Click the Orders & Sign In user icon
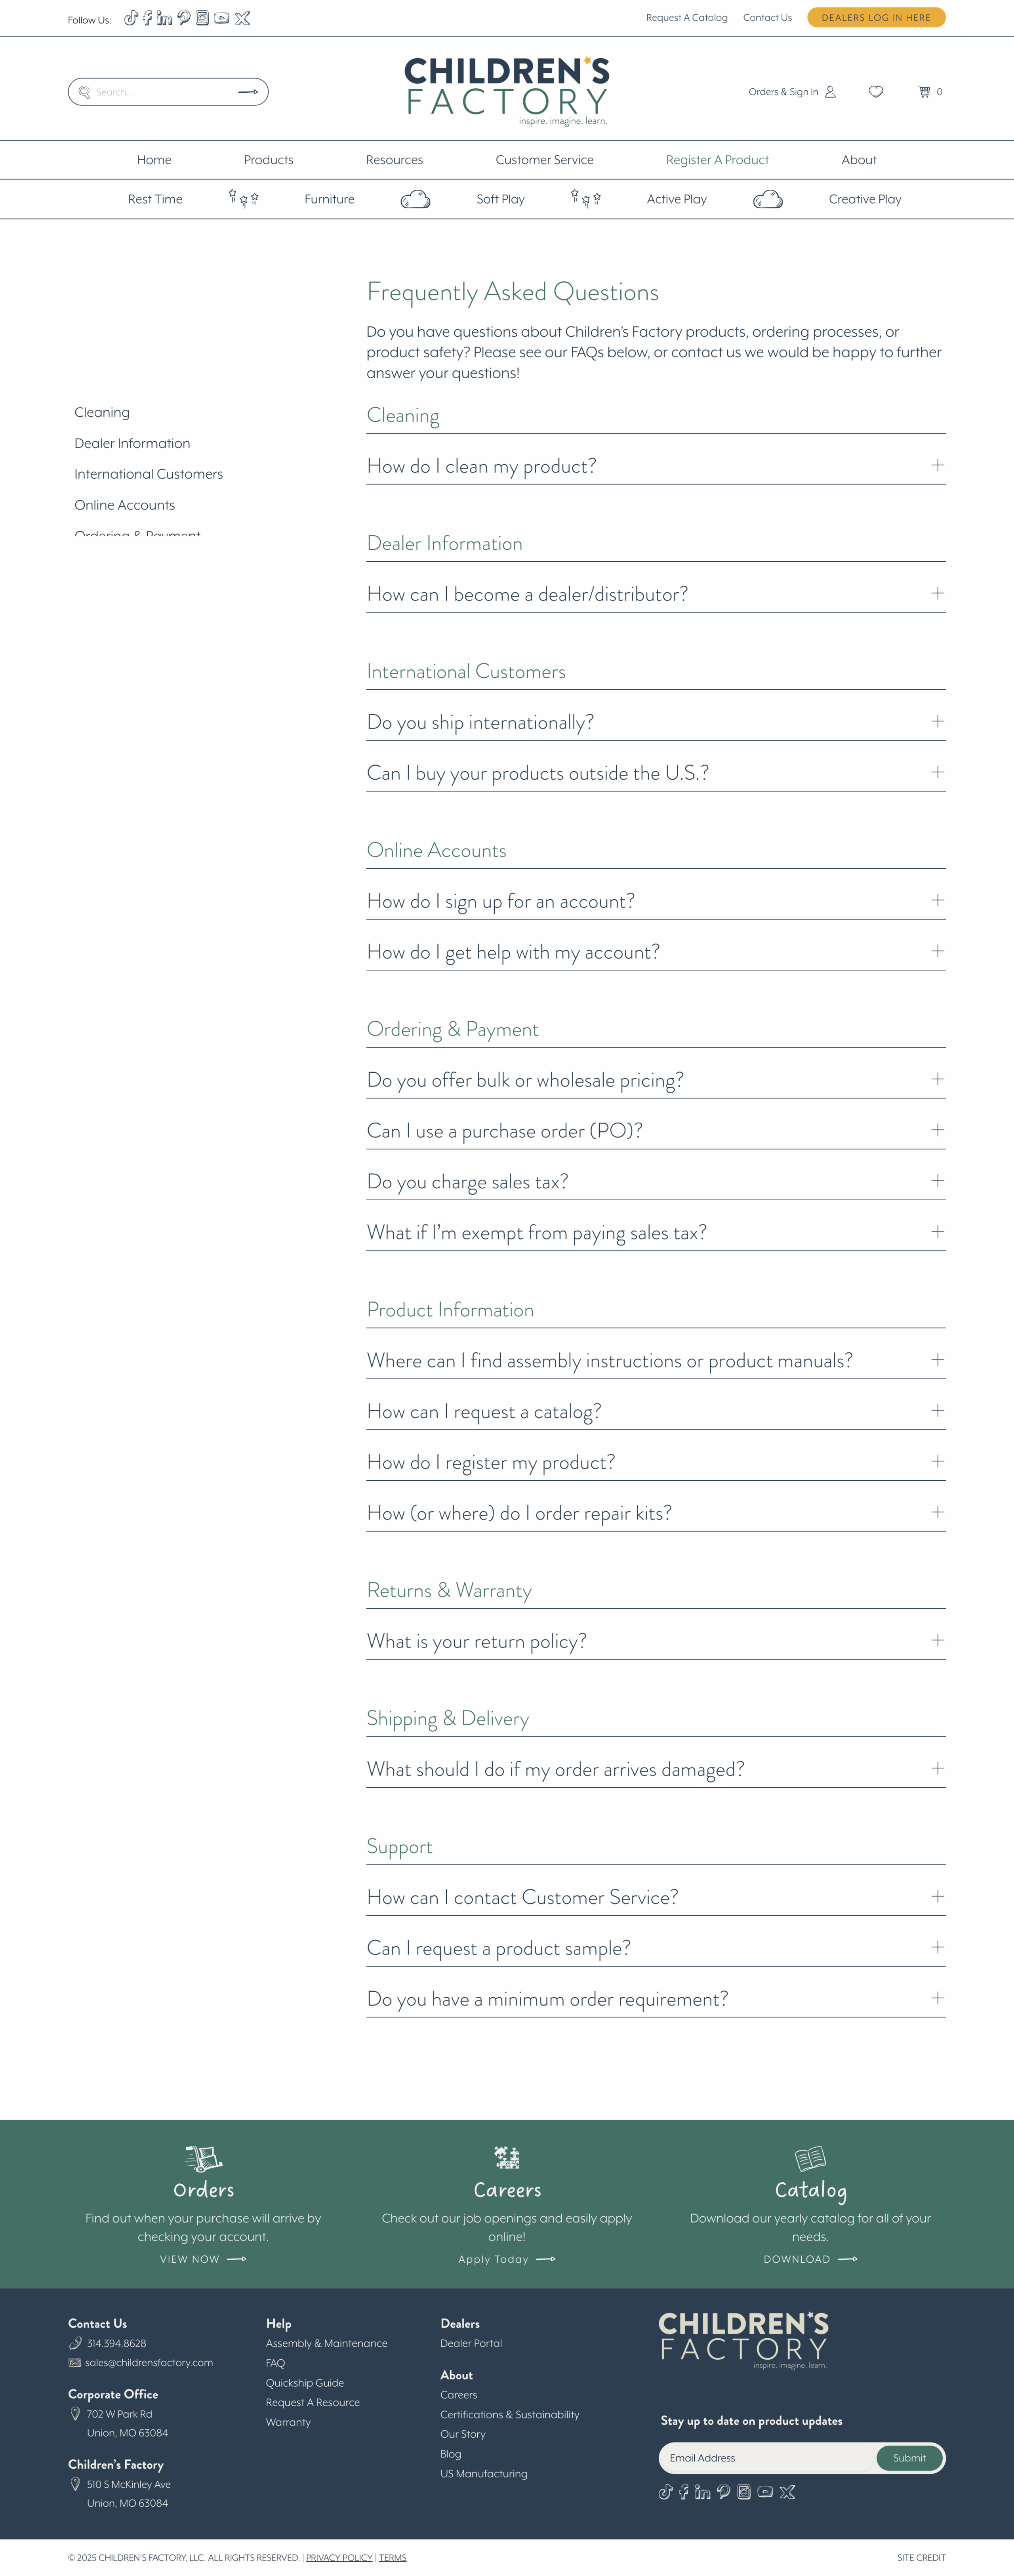 click(830, 92)
